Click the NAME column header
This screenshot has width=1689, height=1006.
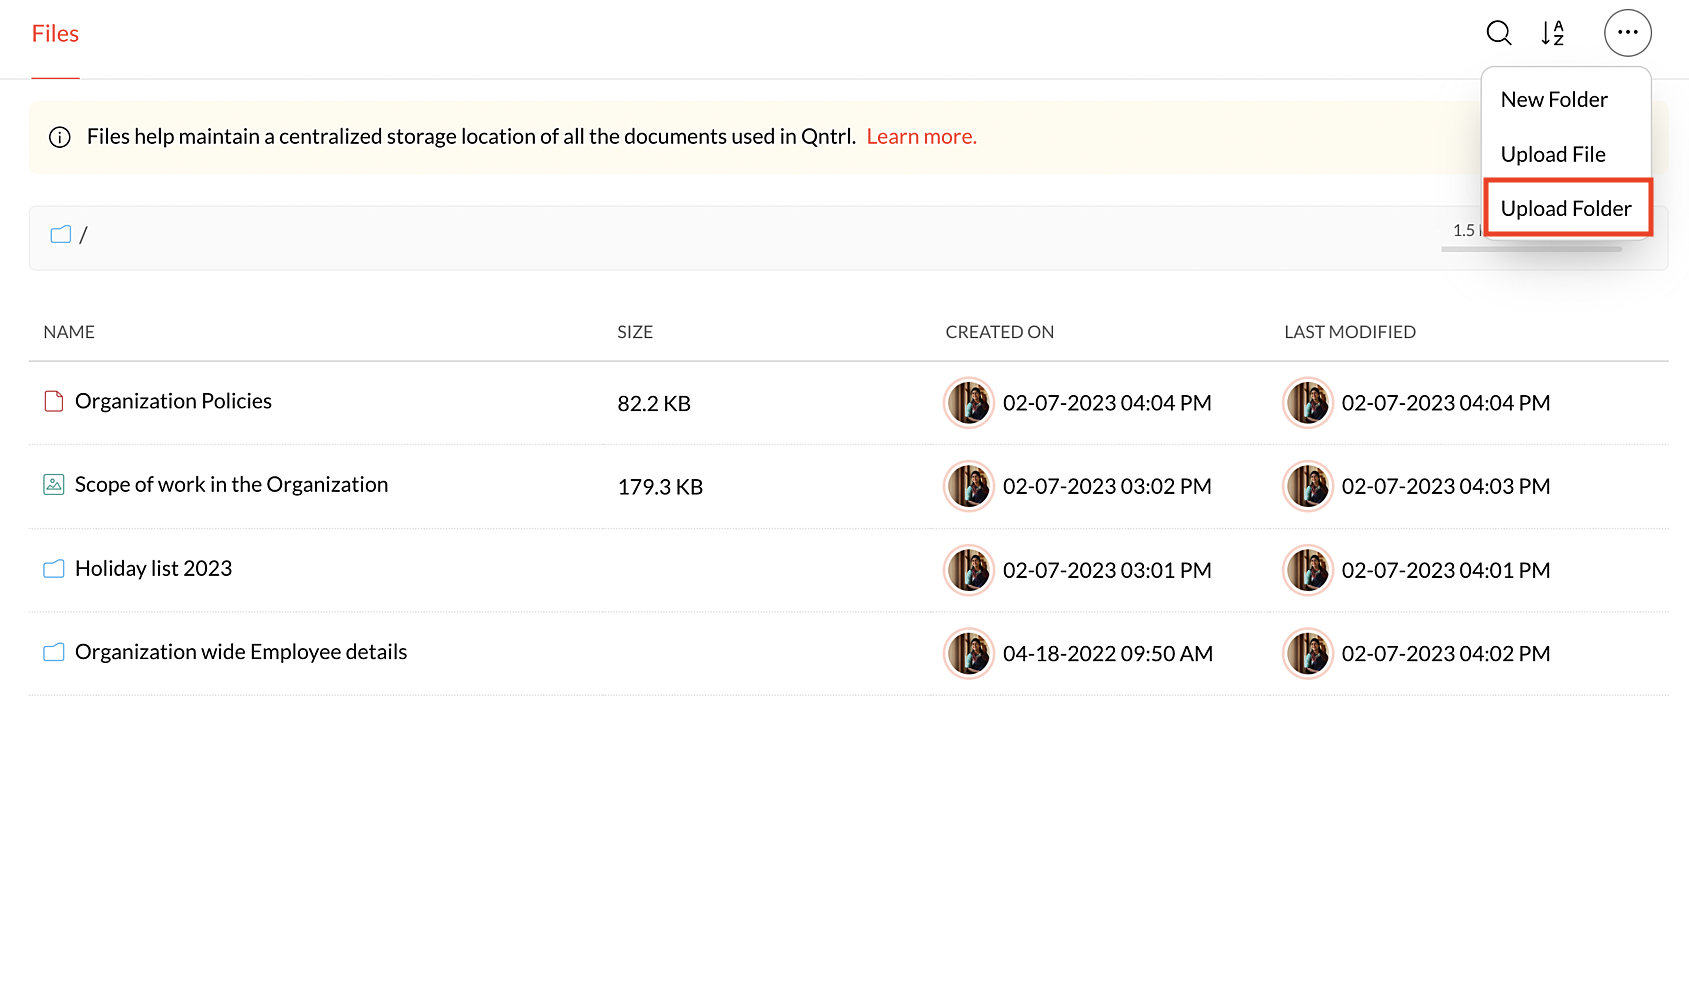click(69, 332)
